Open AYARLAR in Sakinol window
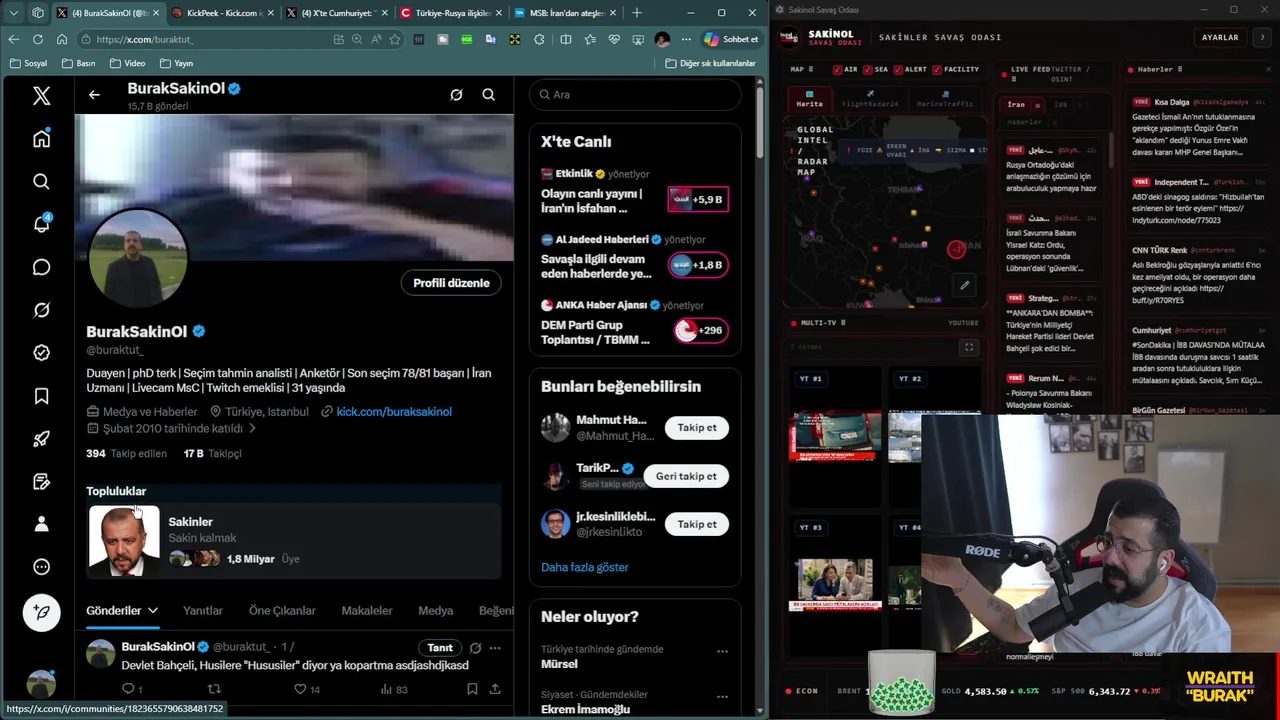Viewport: 1280px width, 720px height. click(x=1220, y=37)
